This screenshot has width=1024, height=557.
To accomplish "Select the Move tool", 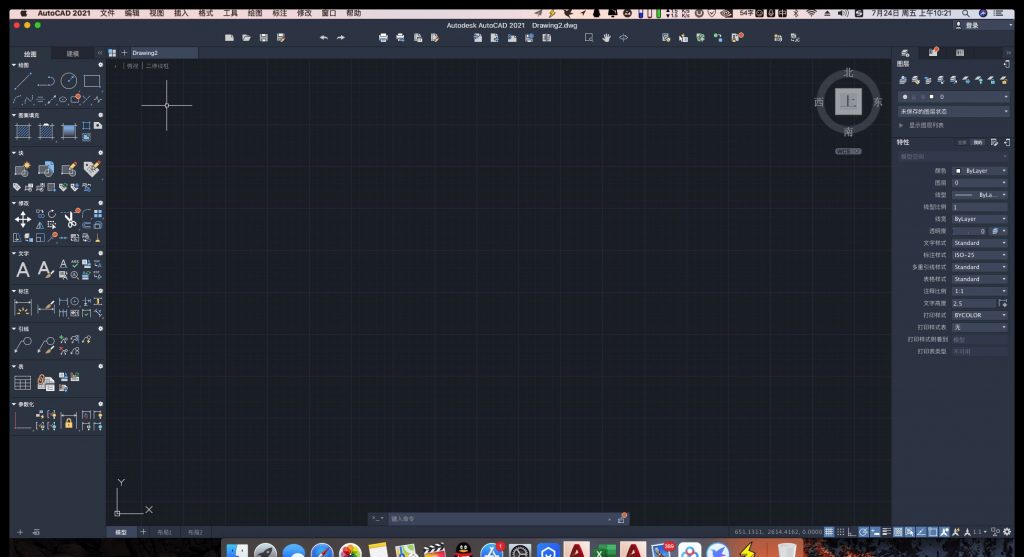I will pos(23,219).
